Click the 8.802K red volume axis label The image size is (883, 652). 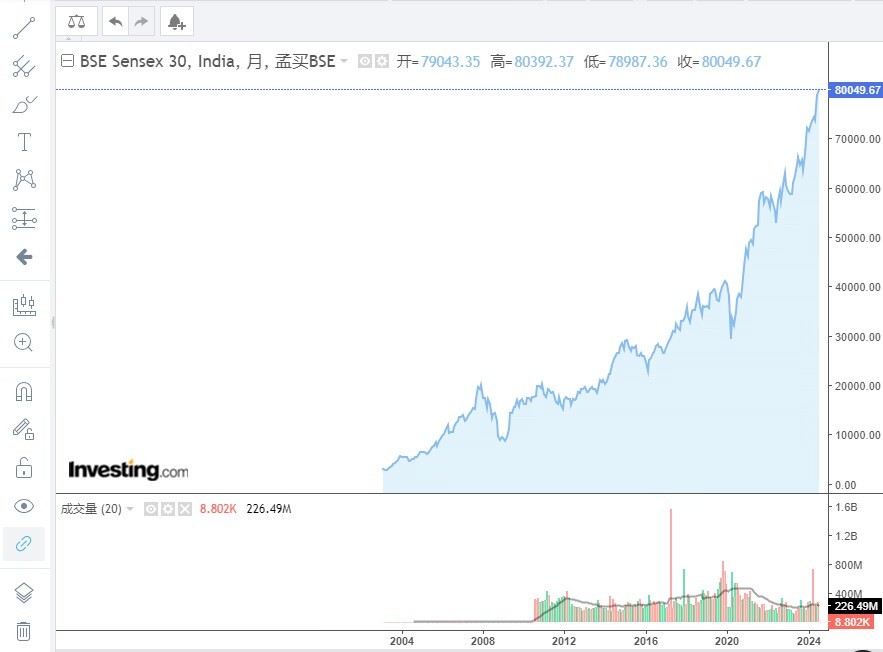[x=851, y=622]
